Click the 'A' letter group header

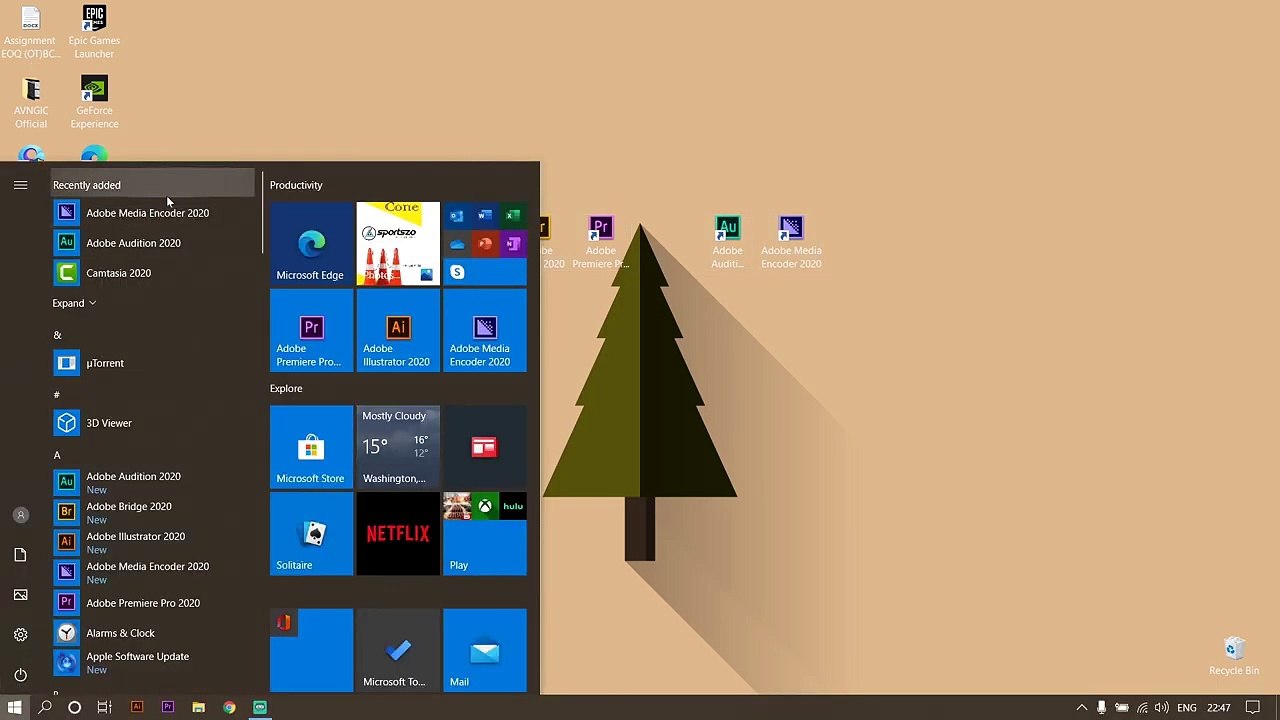[x=57, y=455]
